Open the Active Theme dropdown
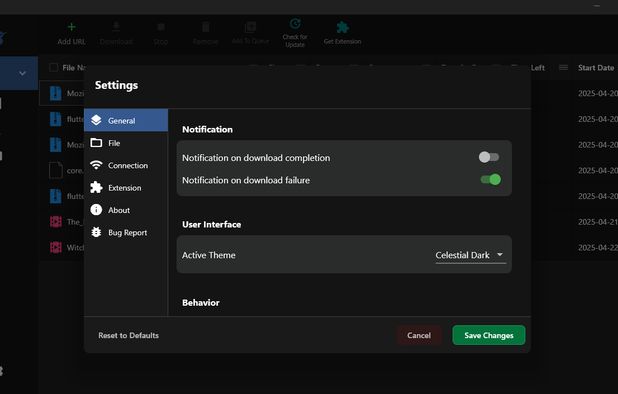618x394 pixels. tap(470, 255)
